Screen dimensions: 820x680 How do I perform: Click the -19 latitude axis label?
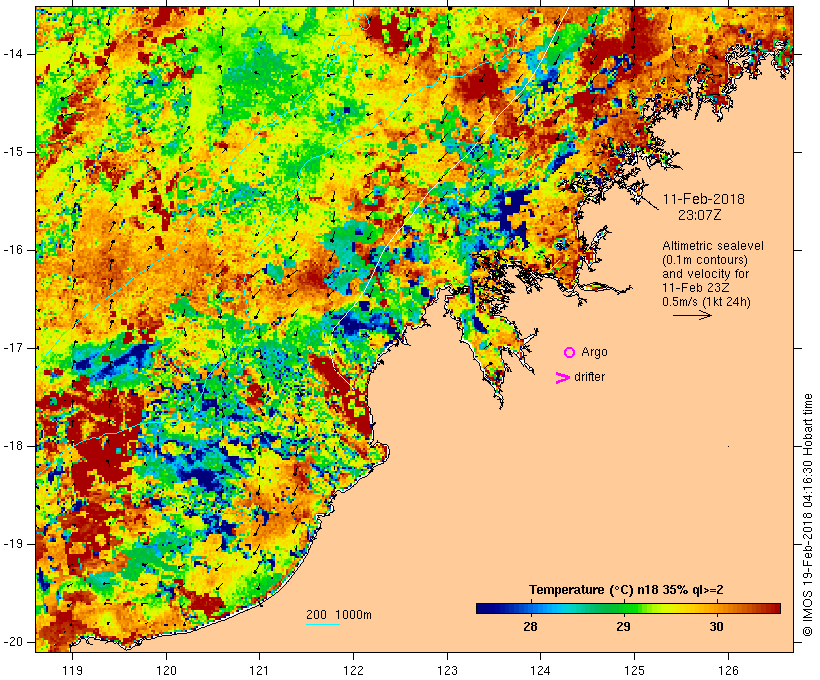[13, 544]
